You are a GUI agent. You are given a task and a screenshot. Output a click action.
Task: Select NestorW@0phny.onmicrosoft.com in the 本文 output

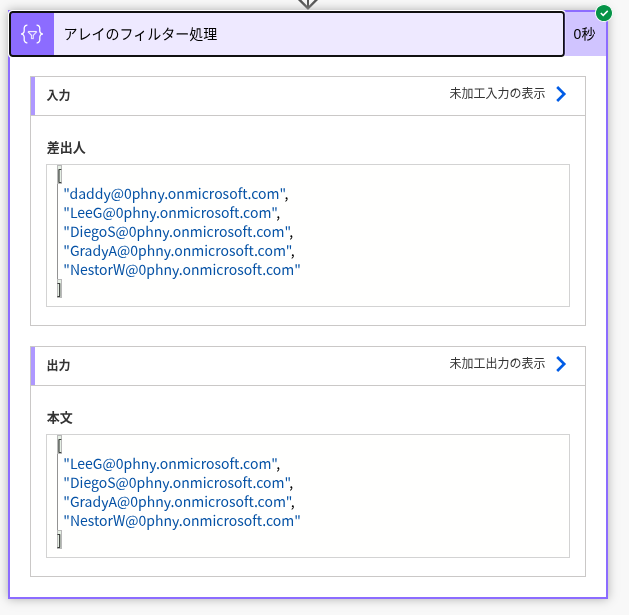(182, 521)
